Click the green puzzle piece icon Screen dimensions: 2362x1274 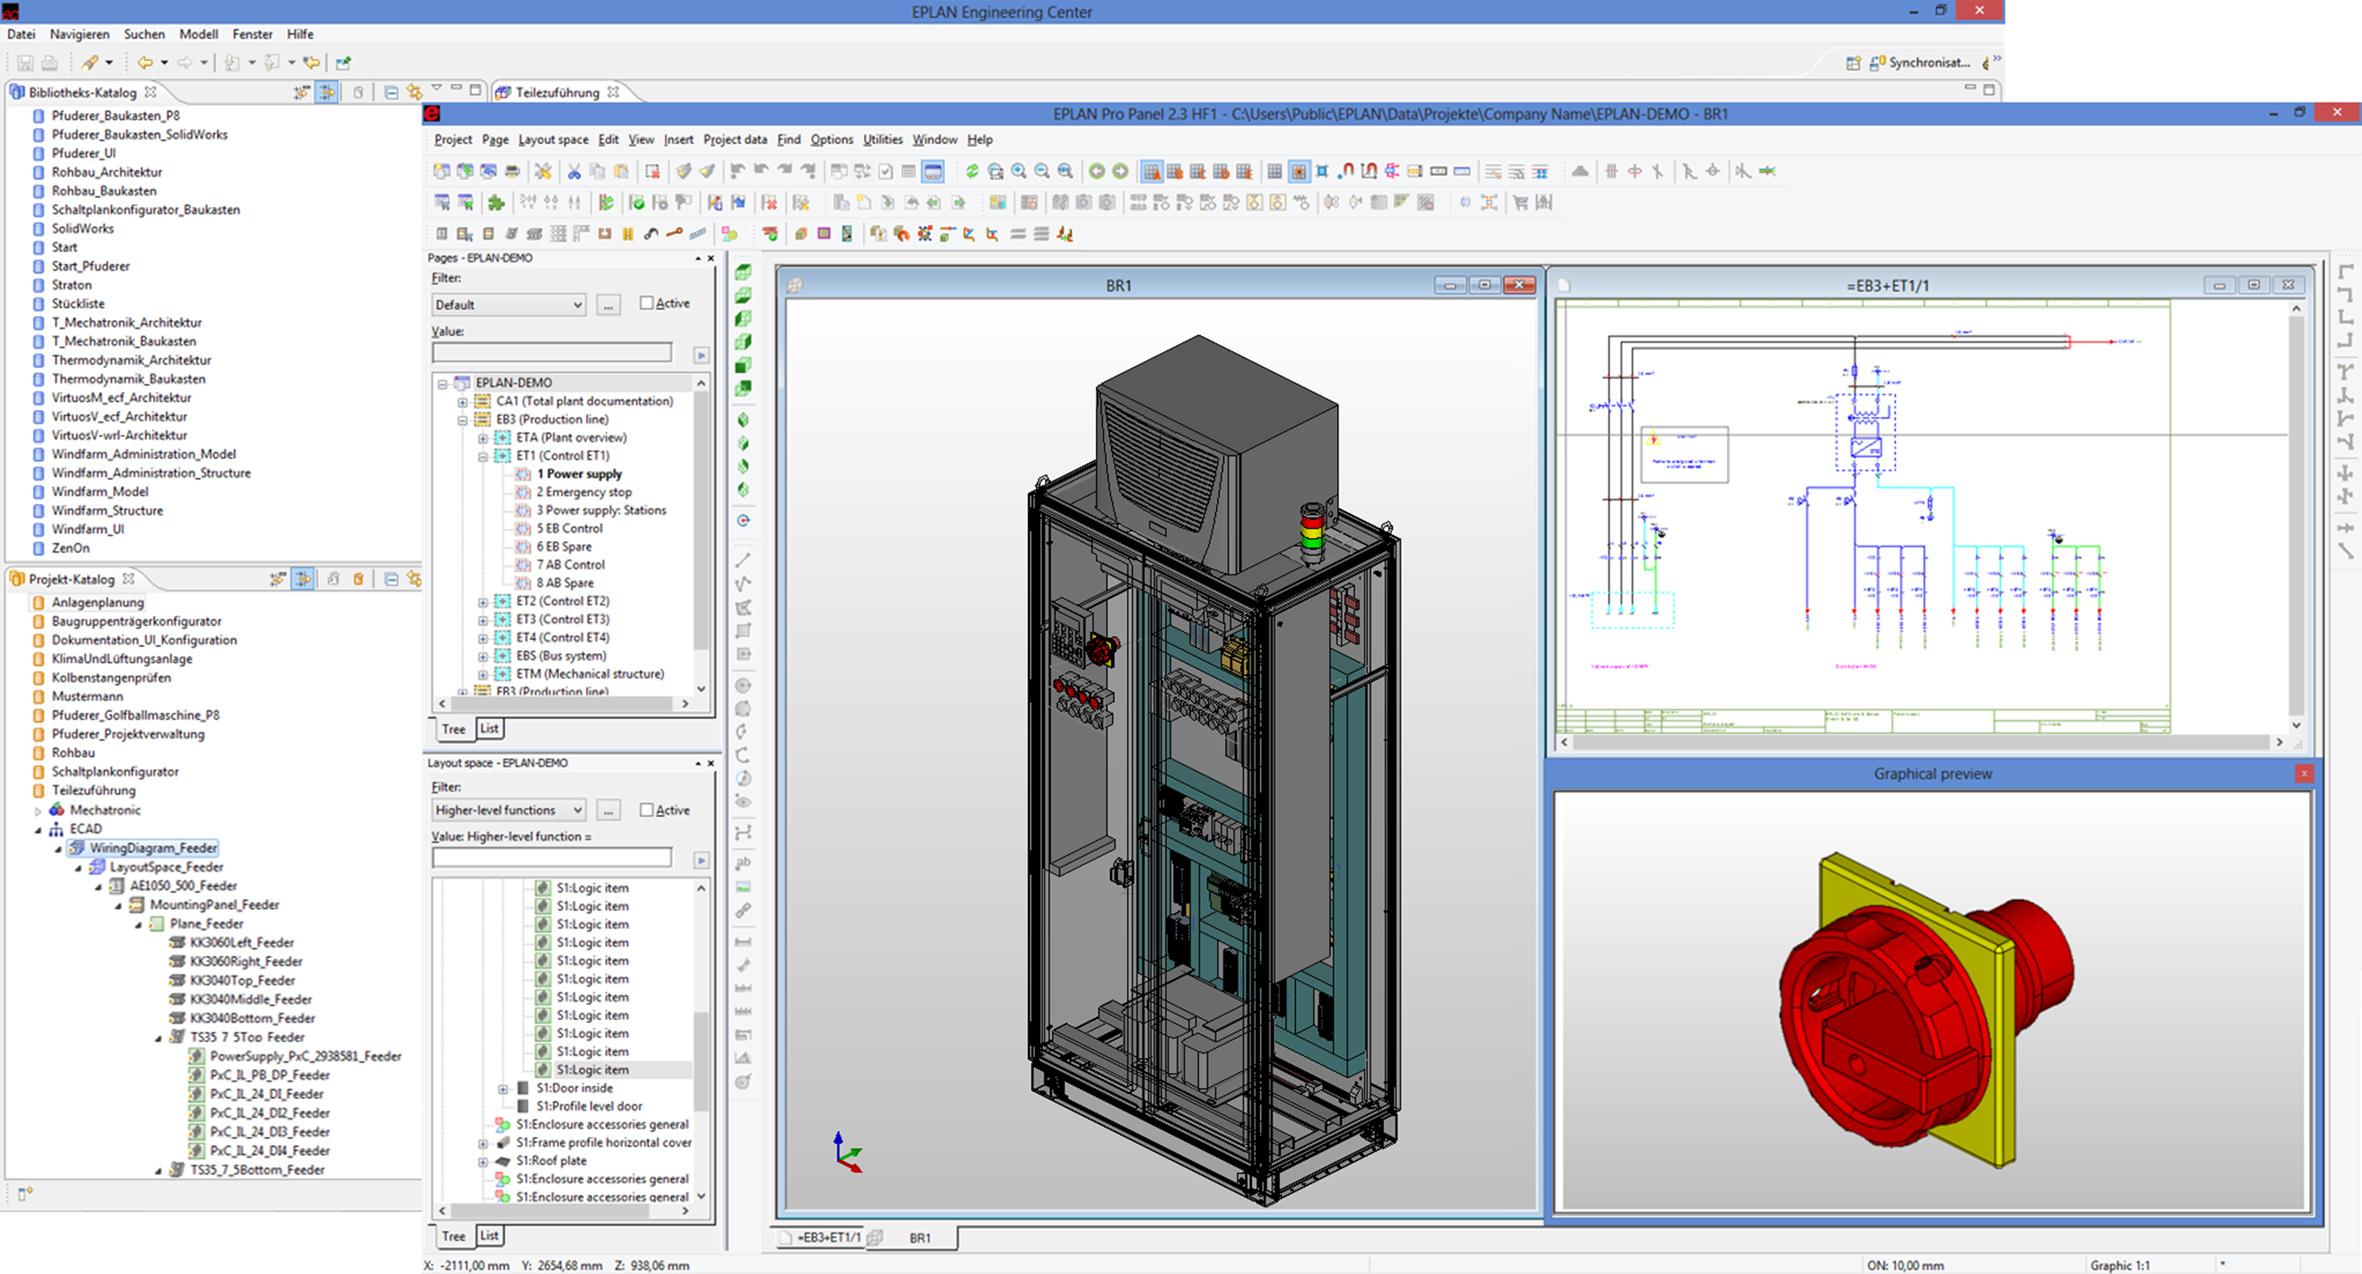pyautogui.click(x=496, y=203)
